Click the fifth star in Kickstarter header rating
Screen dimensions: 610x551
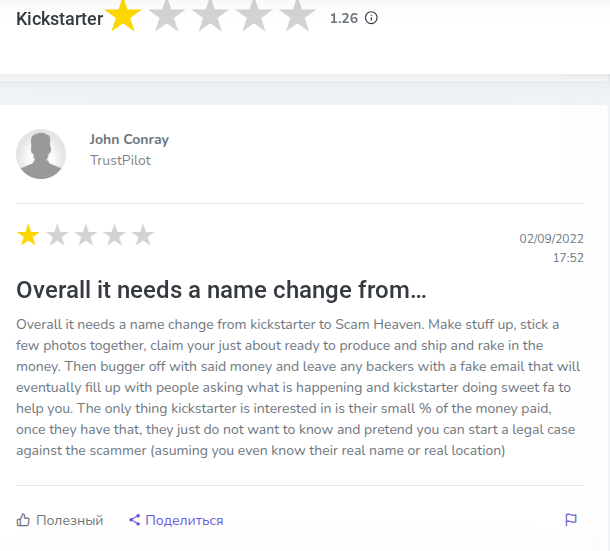297,16
